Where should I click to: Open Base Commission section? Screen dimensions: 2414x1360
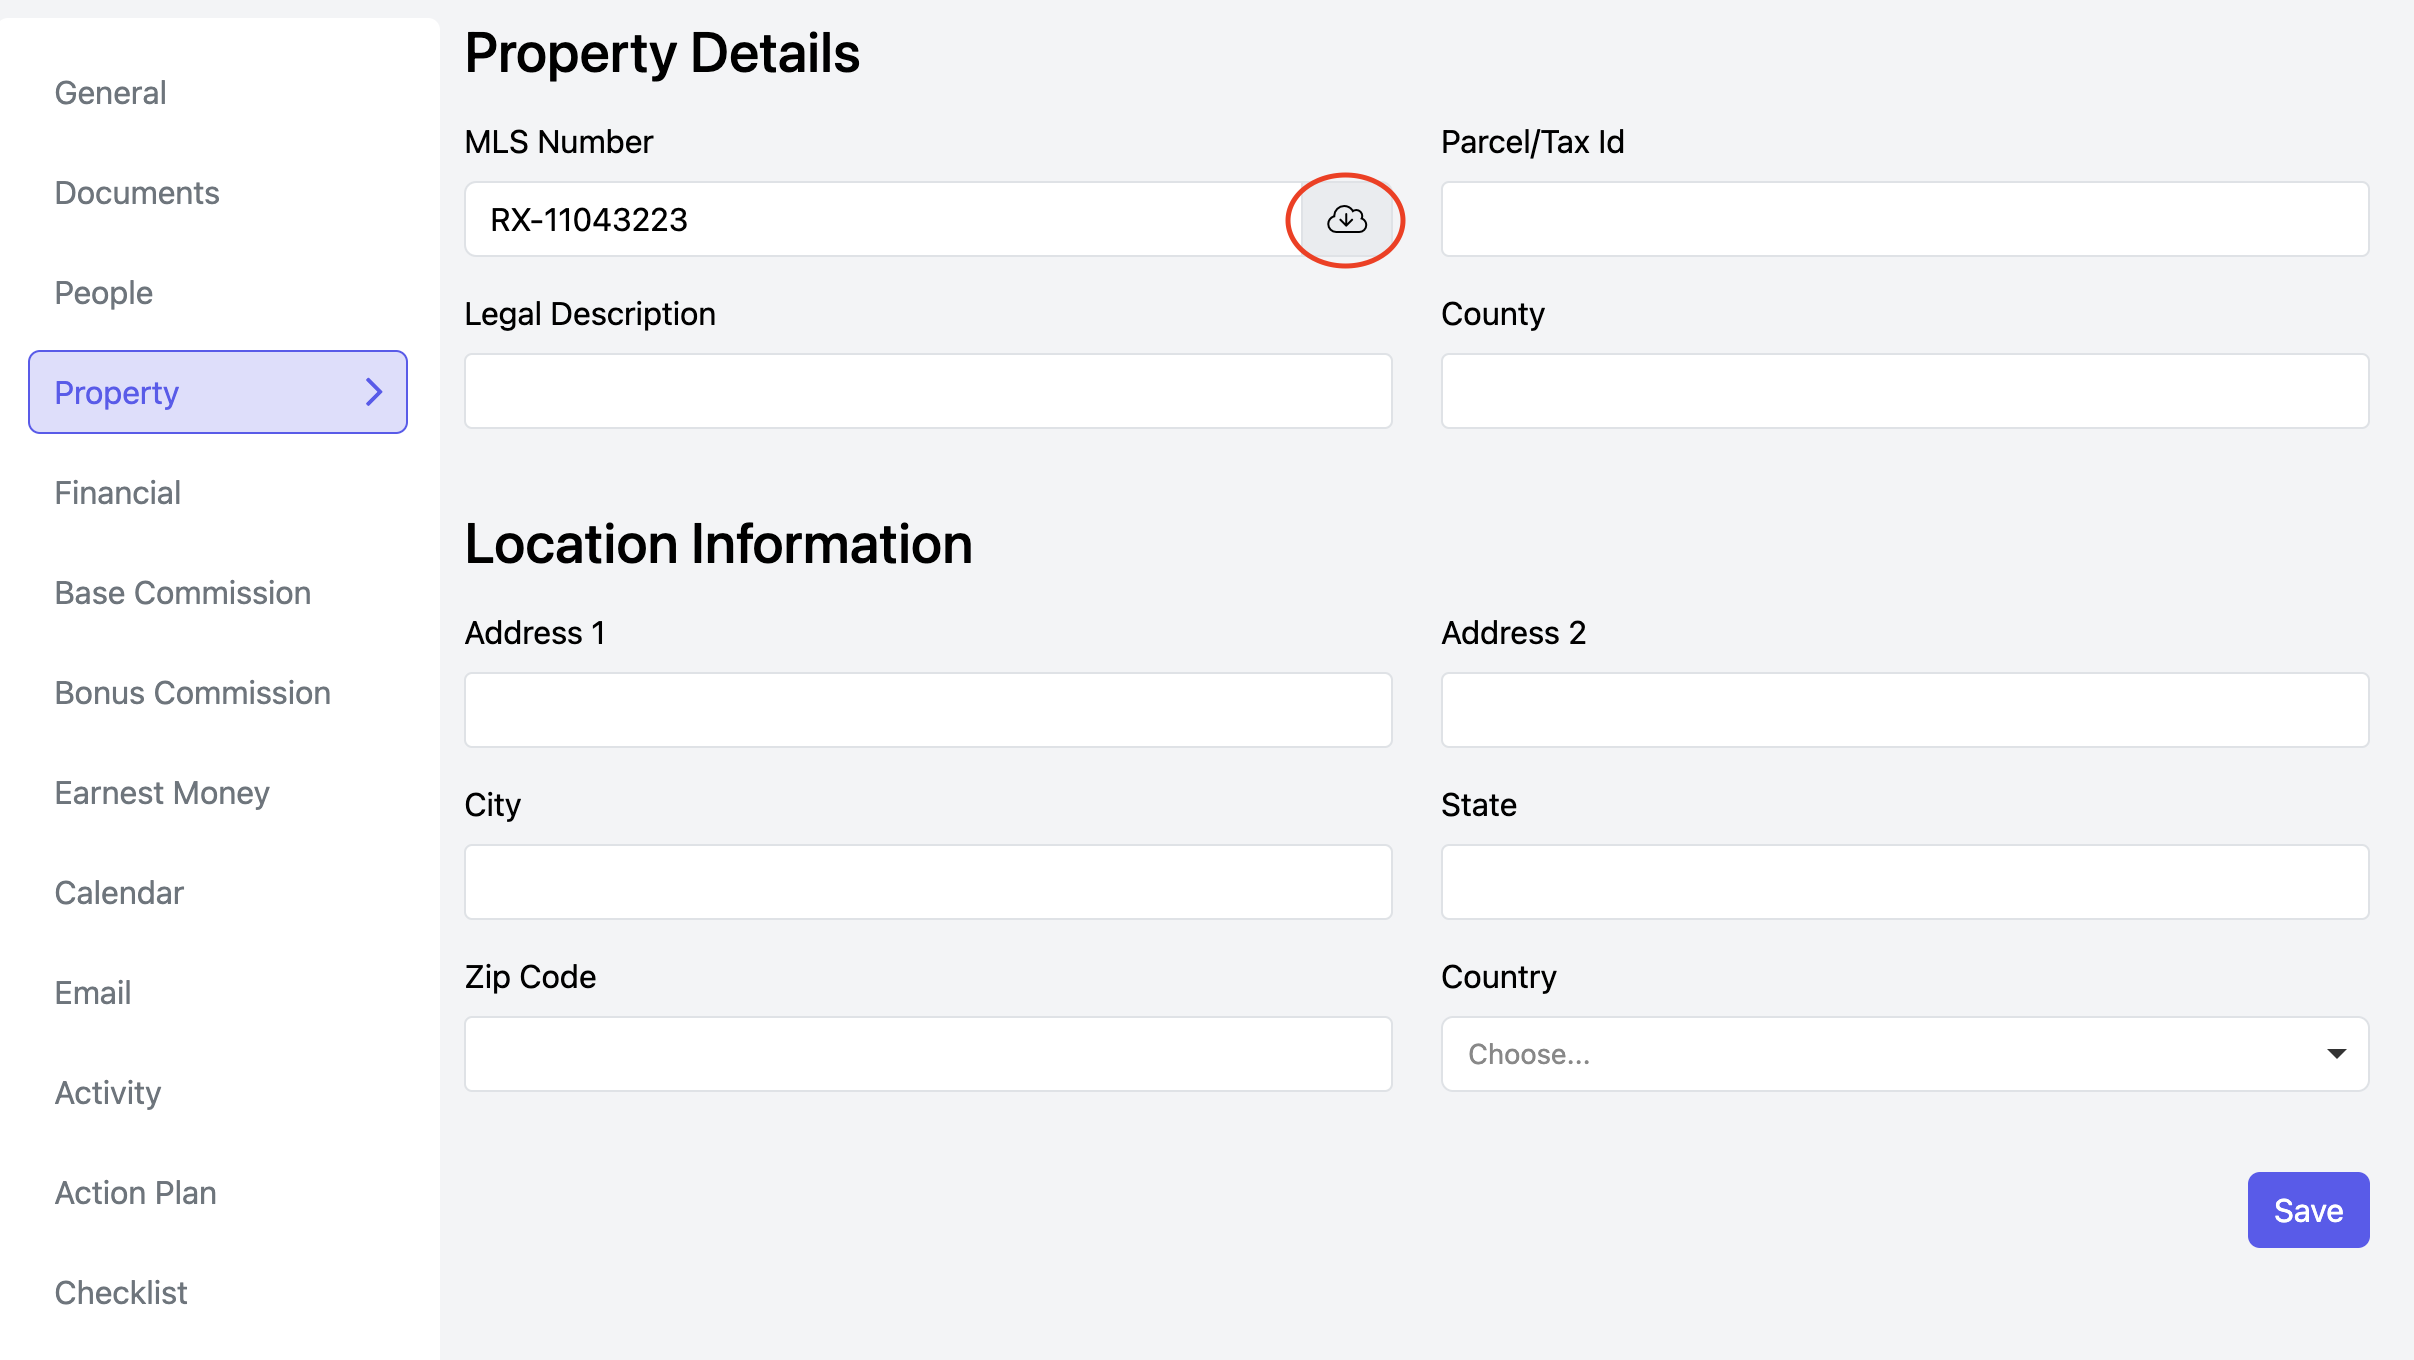pyautogui.click(x=183, y=593)
